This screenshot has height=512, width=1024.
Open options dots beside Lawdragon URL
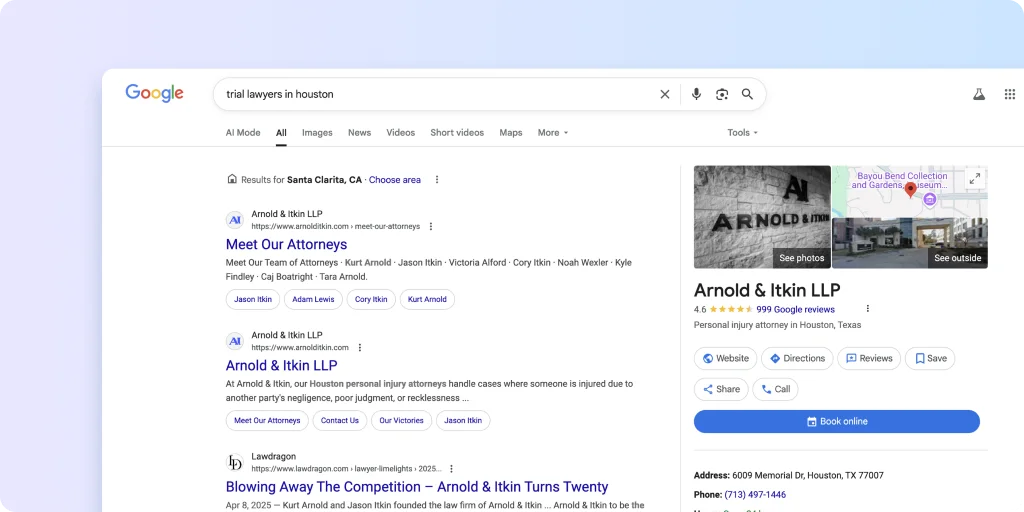[451, 469]
